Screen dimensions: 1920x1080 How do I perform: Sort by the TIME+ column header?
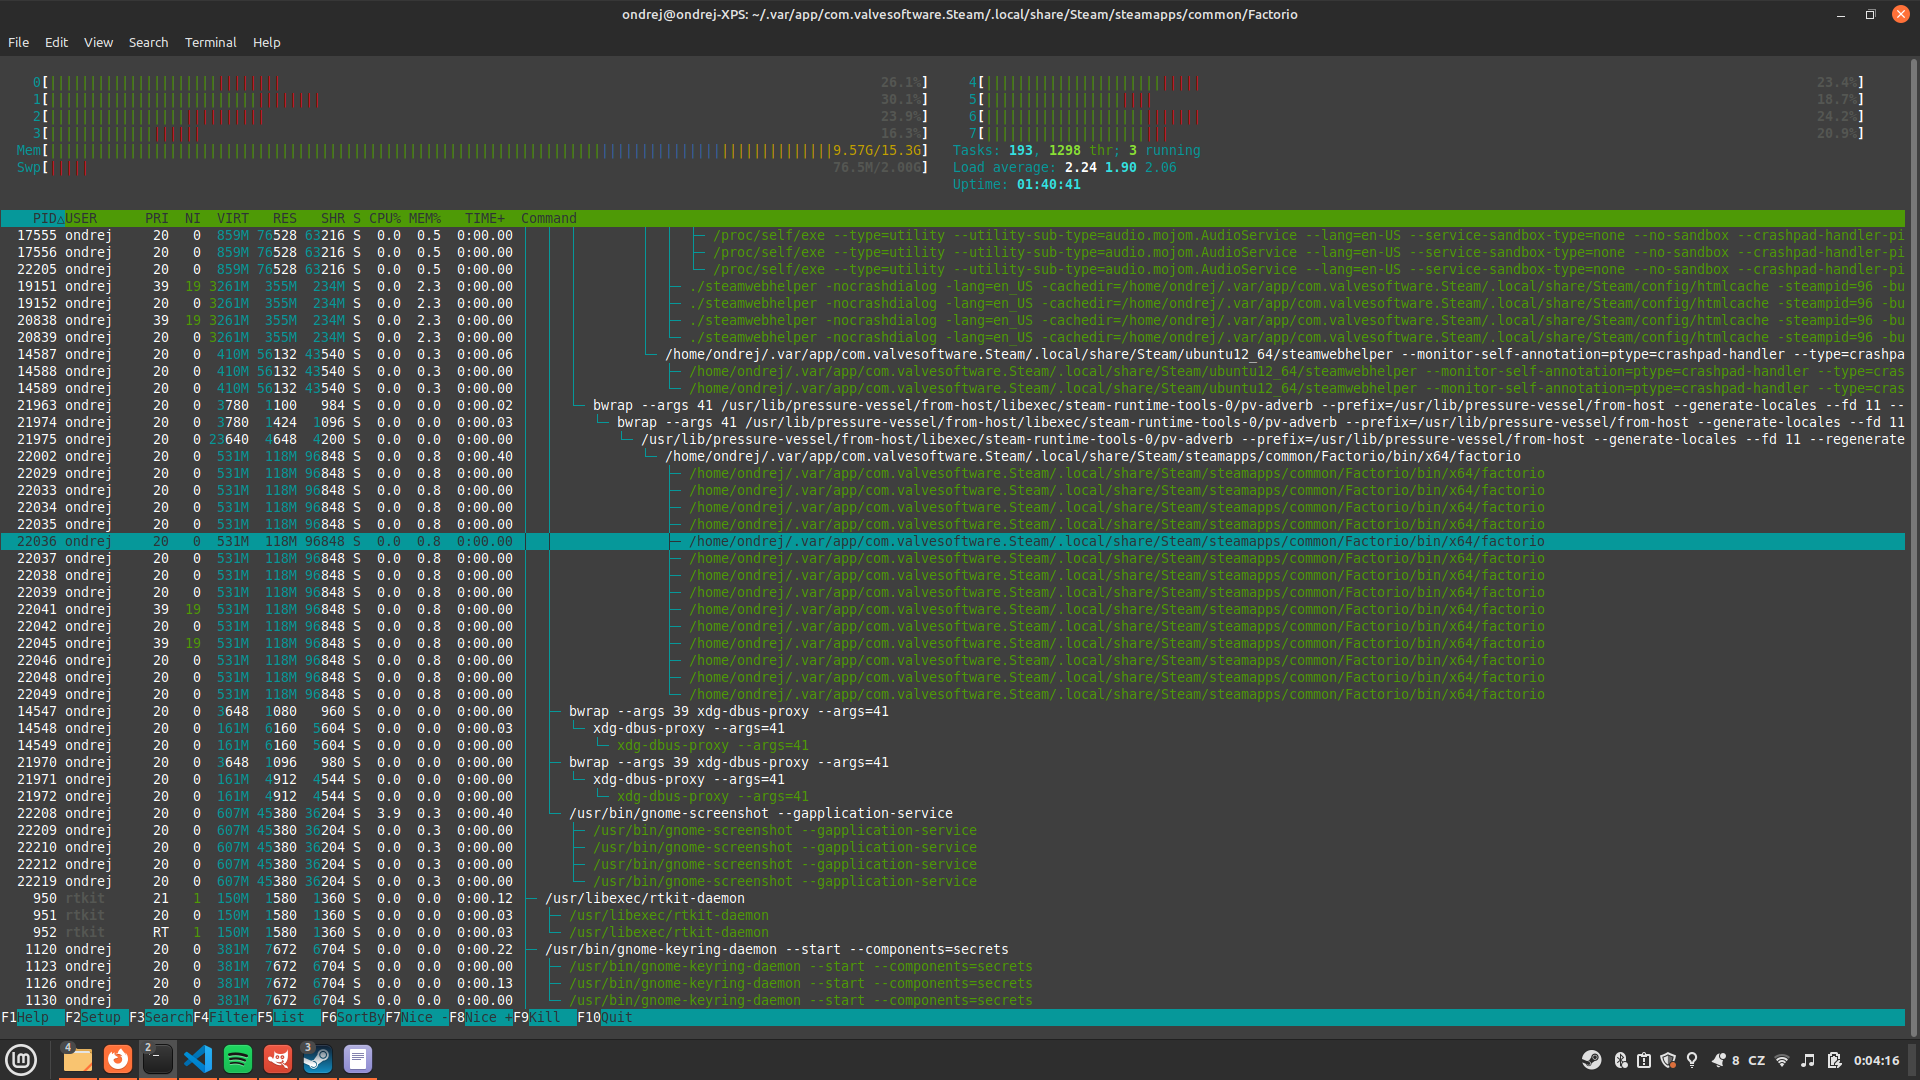tap(485, 218)
